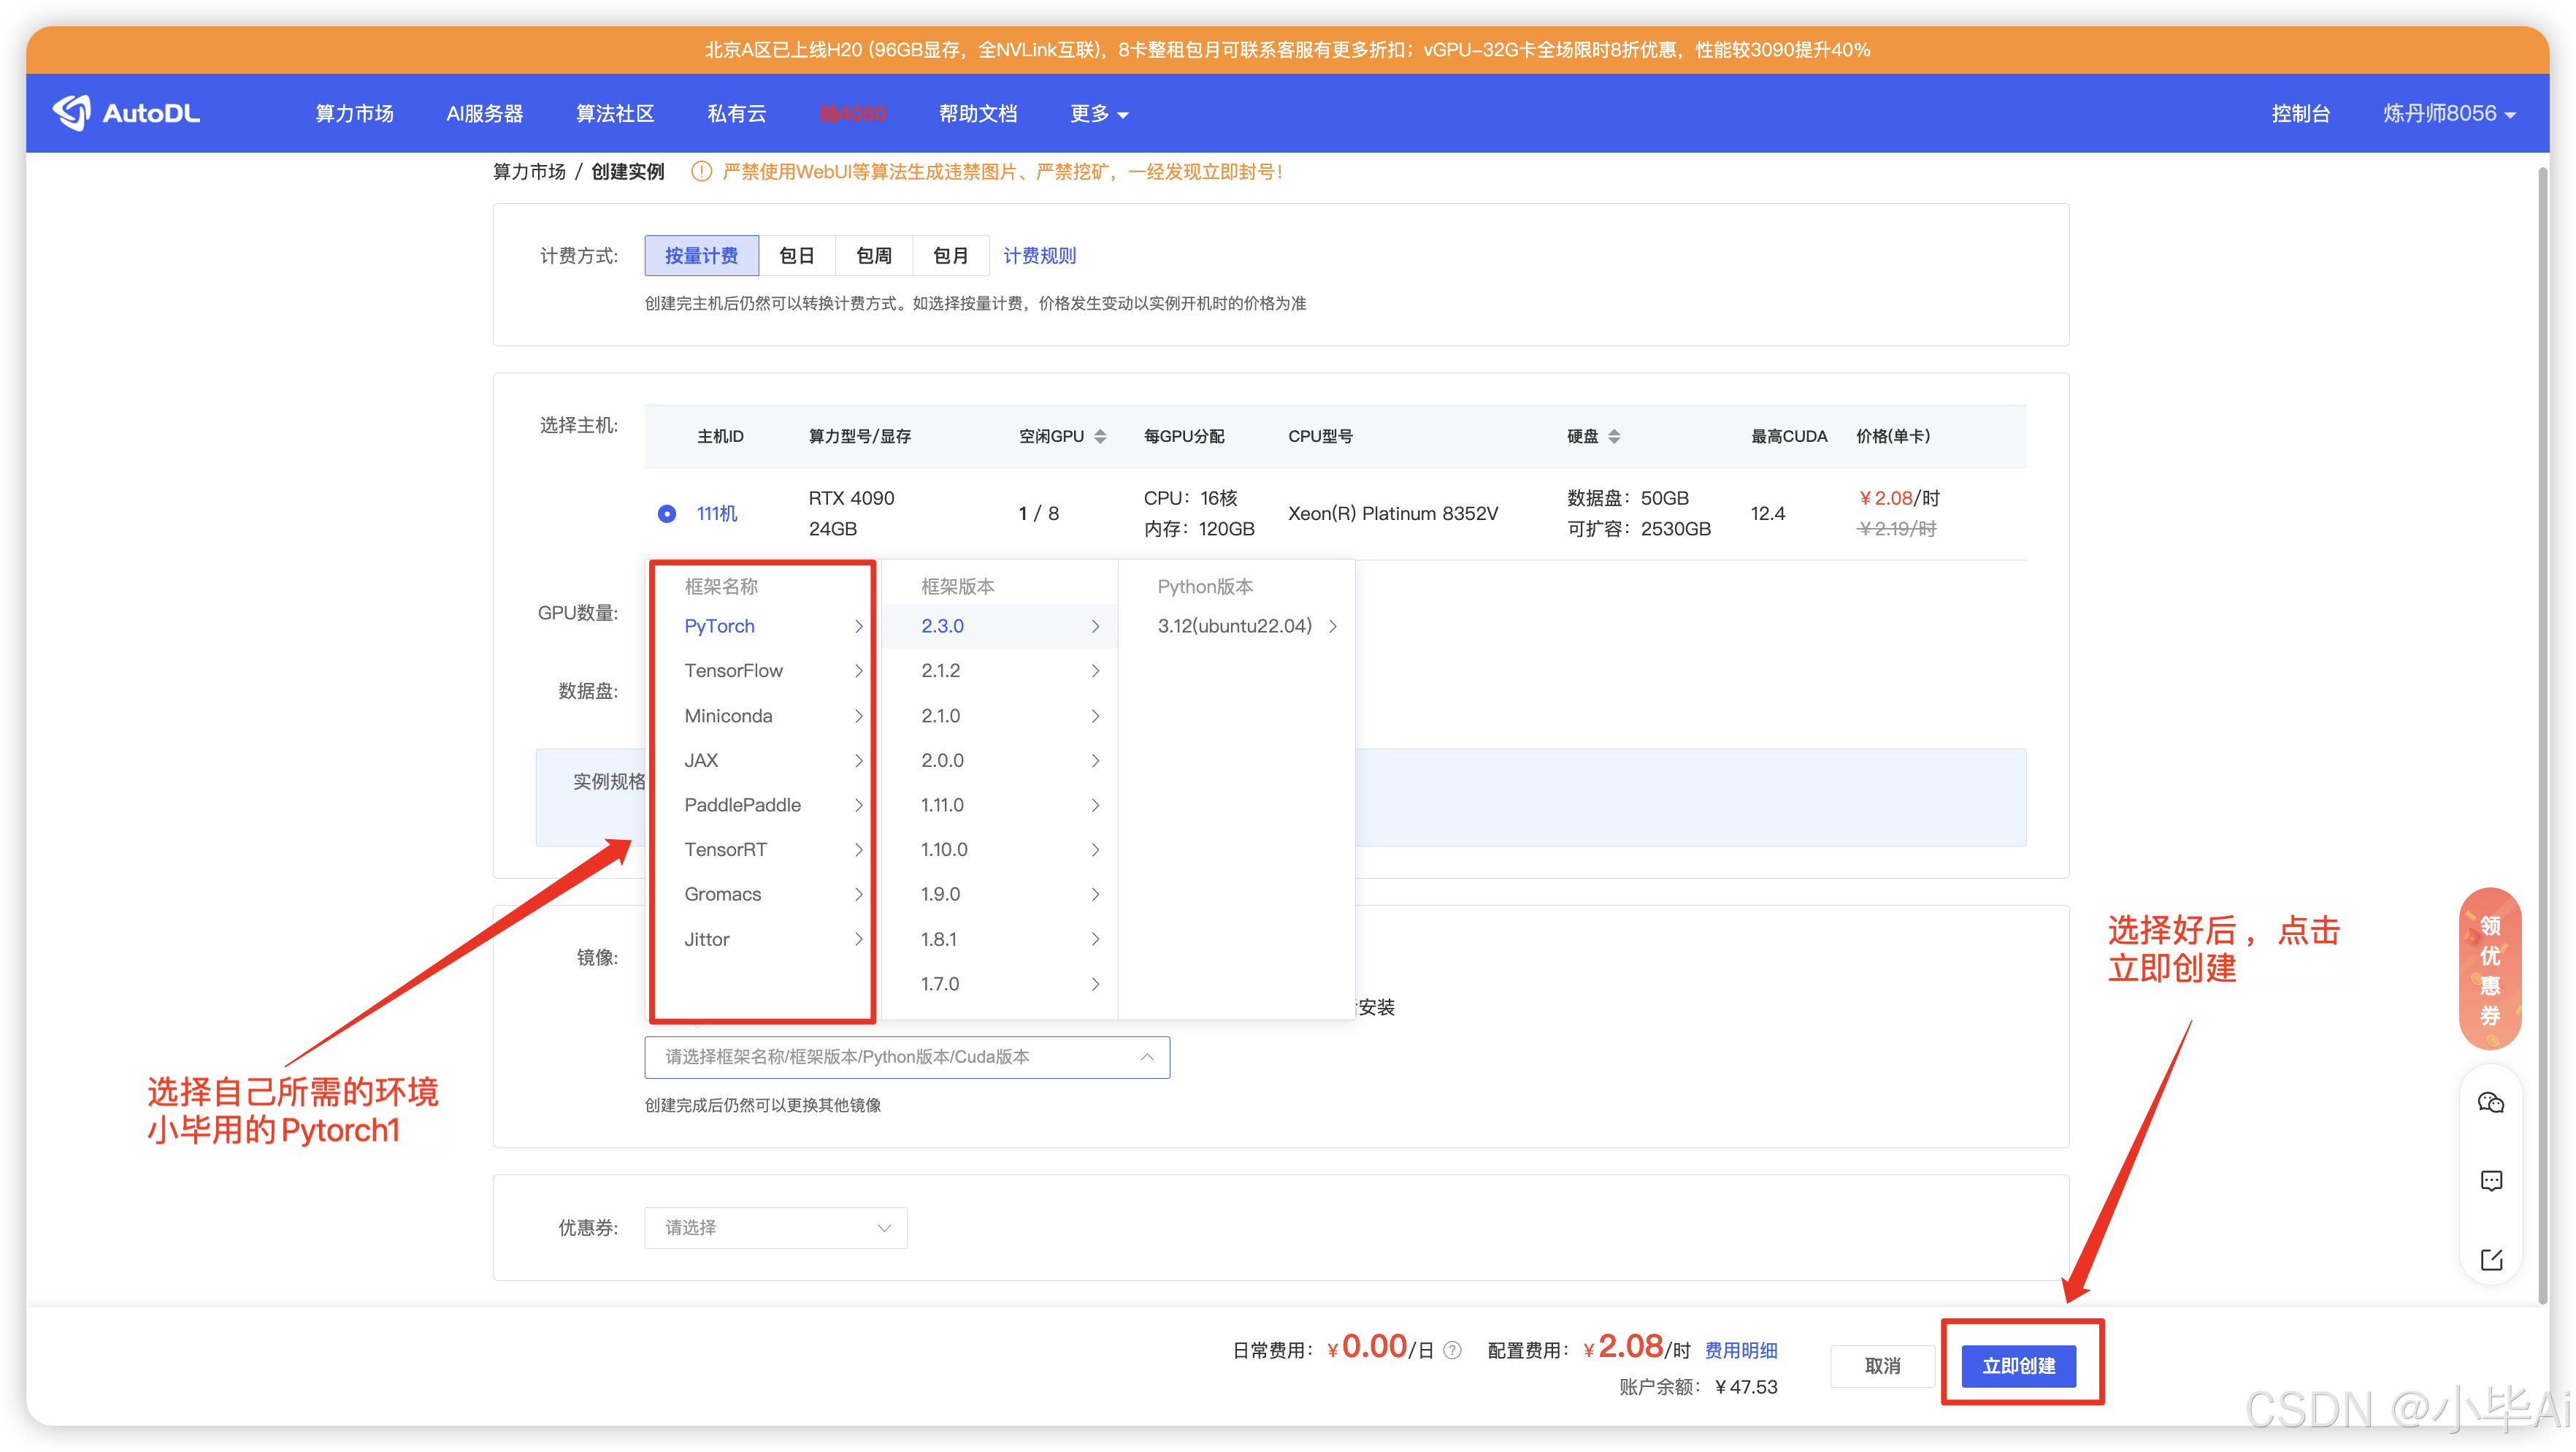Click the feedback edit icon on right sidebar
Screen dimensions: 2576x1452
coord(2490,1259)
